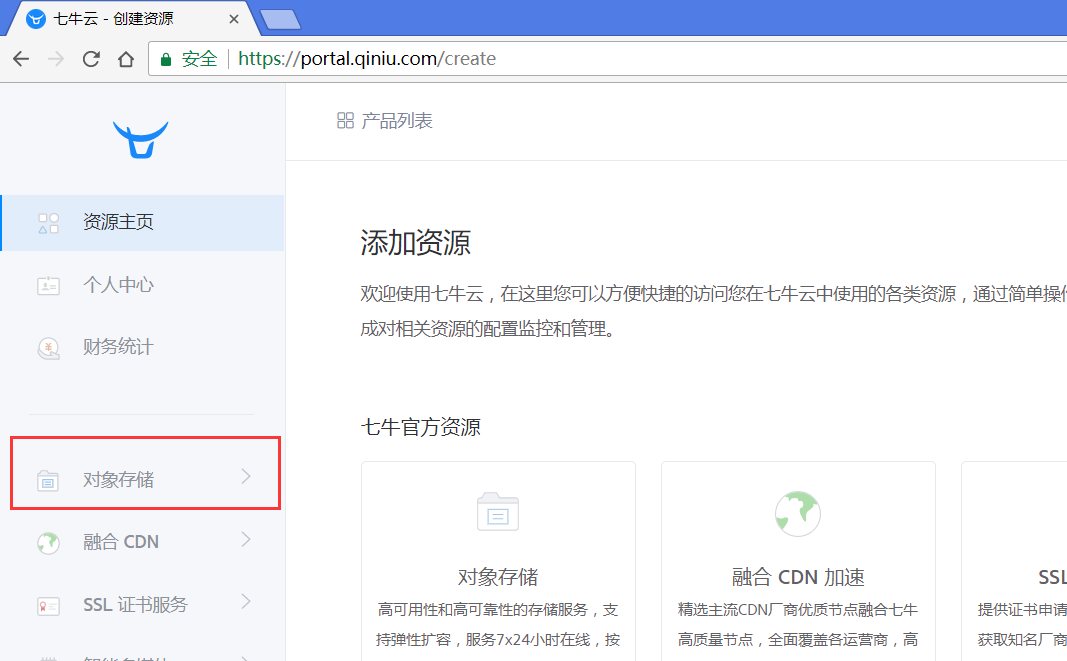Select the SSL 证书服务 certificate icon
Viewport: 1067px width, 661px height.
pos(48,604)
